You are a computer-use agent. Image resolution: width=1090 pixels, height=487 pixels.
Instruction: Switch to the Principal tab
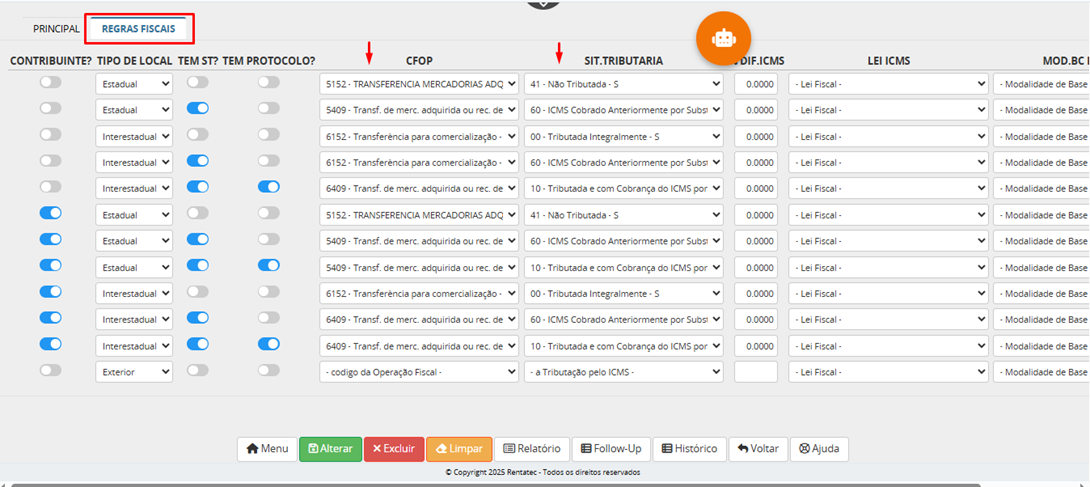[56, 29]
